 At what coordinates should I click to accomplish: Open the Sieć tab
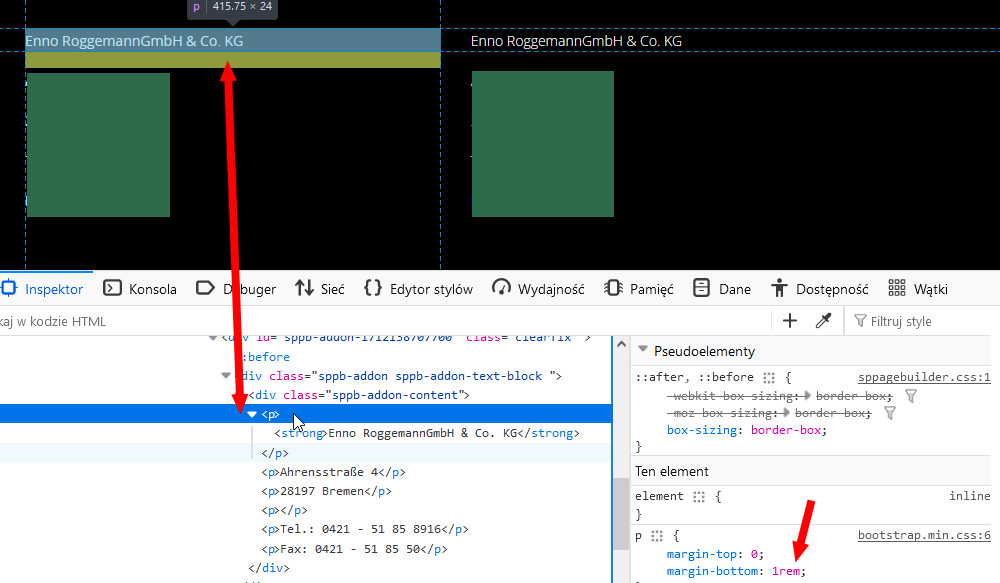point(320,289)
